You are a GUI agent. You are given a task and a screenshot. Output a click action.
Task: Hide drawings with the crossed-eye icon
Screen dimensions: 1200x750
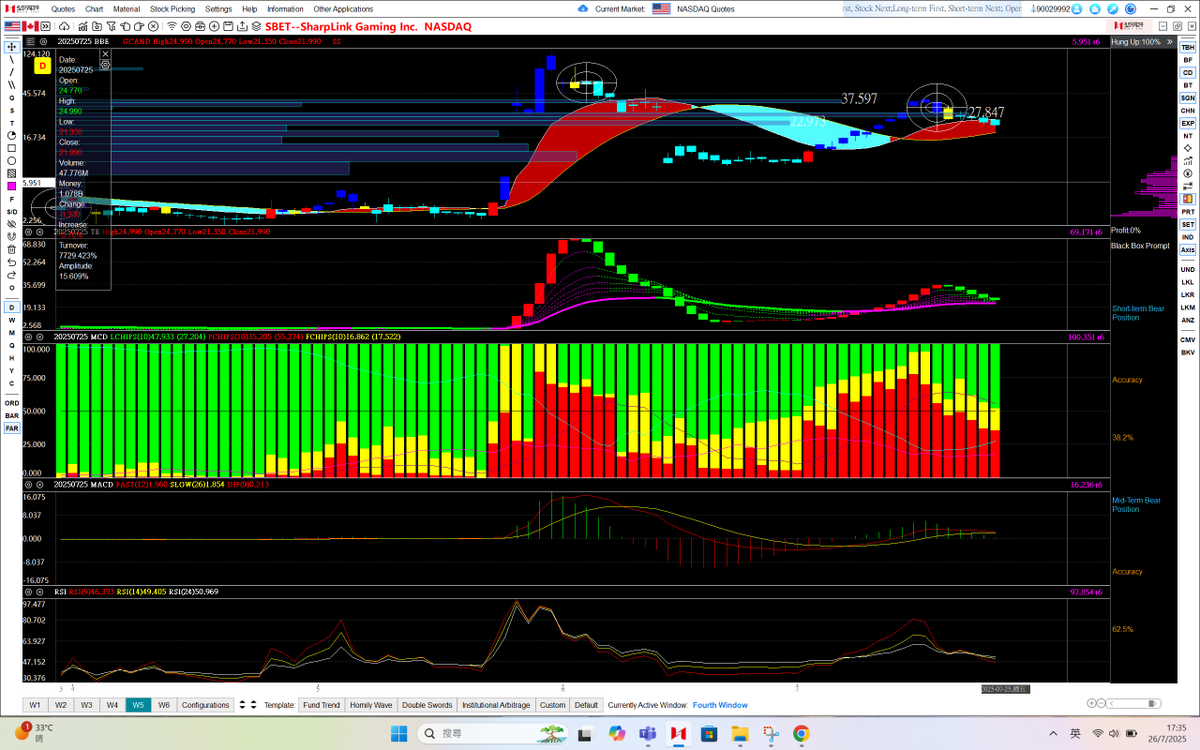pos(12,224)
